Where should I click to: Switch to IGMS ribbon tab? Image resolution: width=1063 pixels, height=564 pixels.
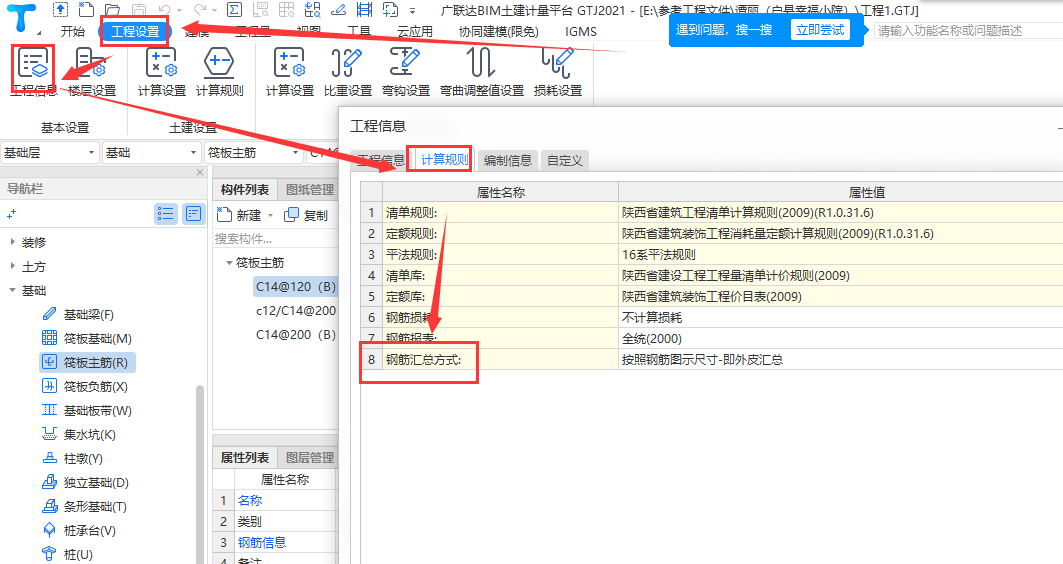(580, 31)
